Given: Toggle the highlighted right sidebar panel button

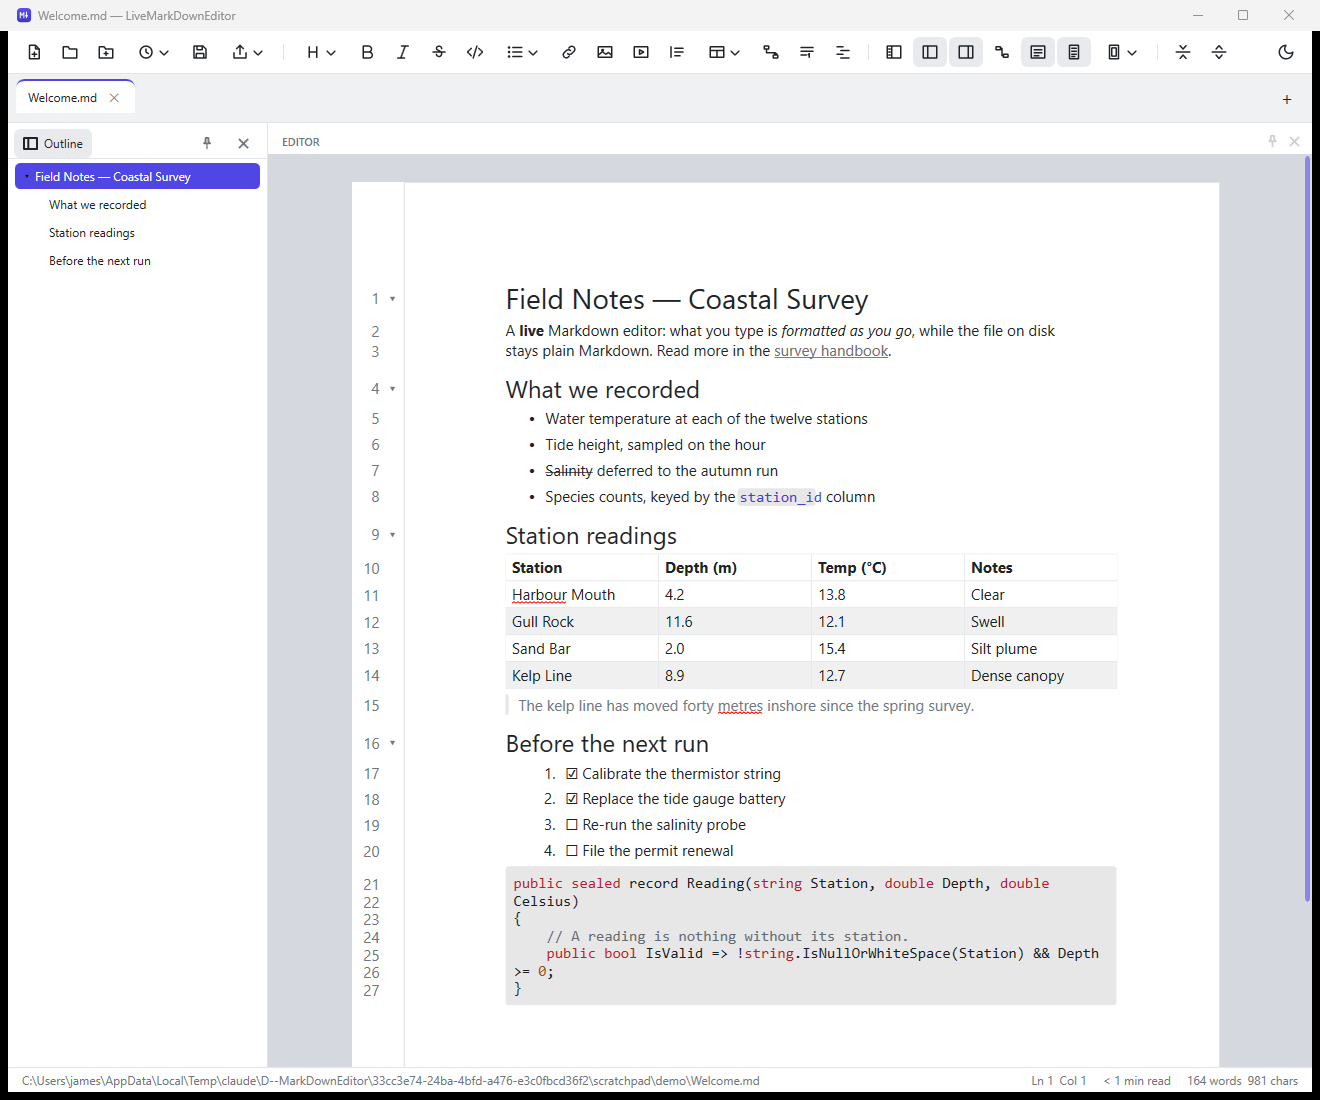Looking at the screenshot, I should [966, 52].
